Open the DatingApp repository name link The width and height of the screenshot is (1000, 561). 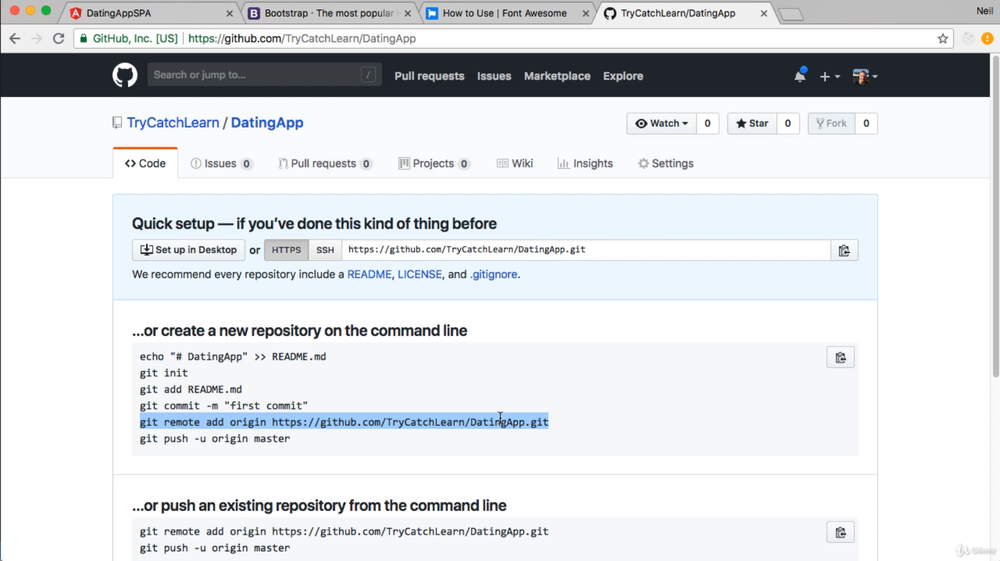[x=267, y=122]
